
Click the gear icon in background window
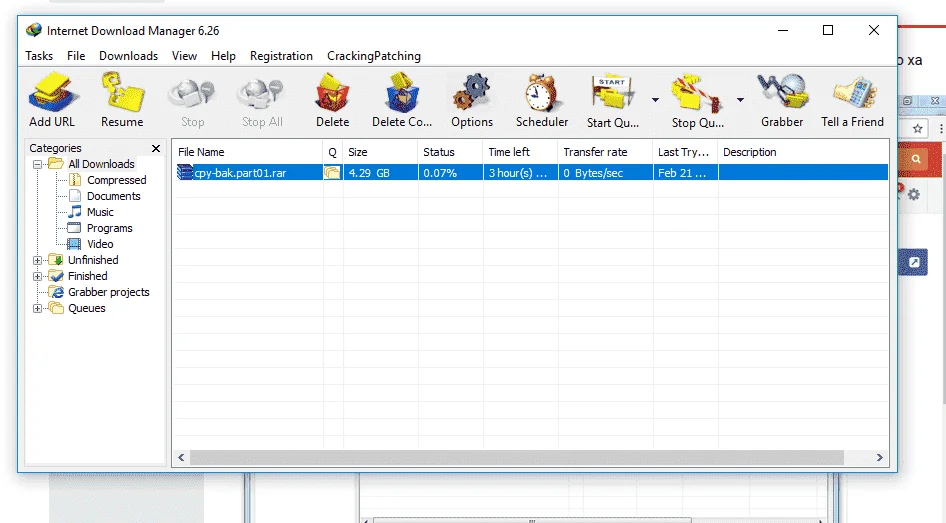(914, 194)
